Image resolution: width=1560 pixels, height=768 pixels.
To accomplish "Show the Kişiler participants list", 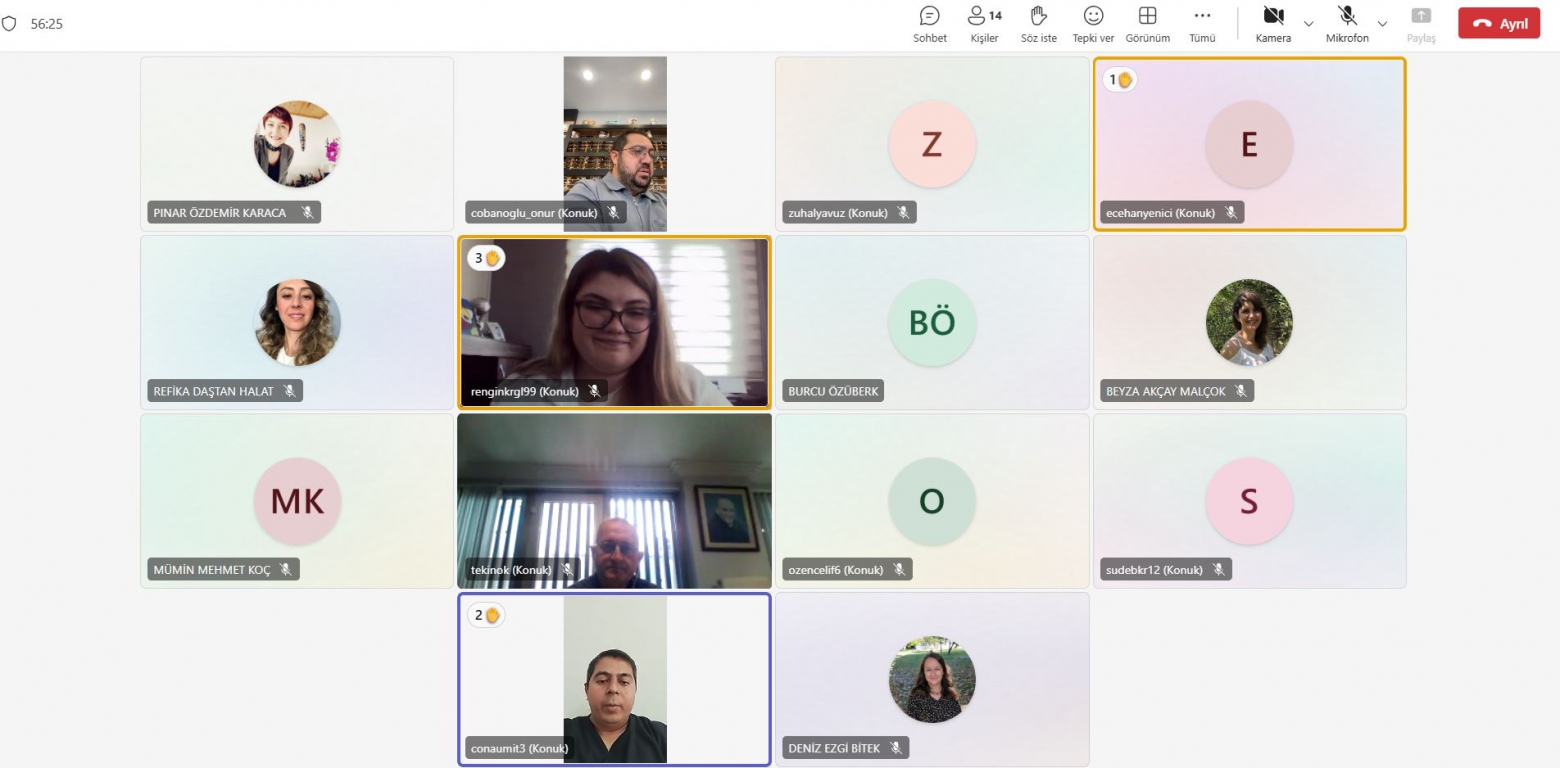I will point(983,17).
